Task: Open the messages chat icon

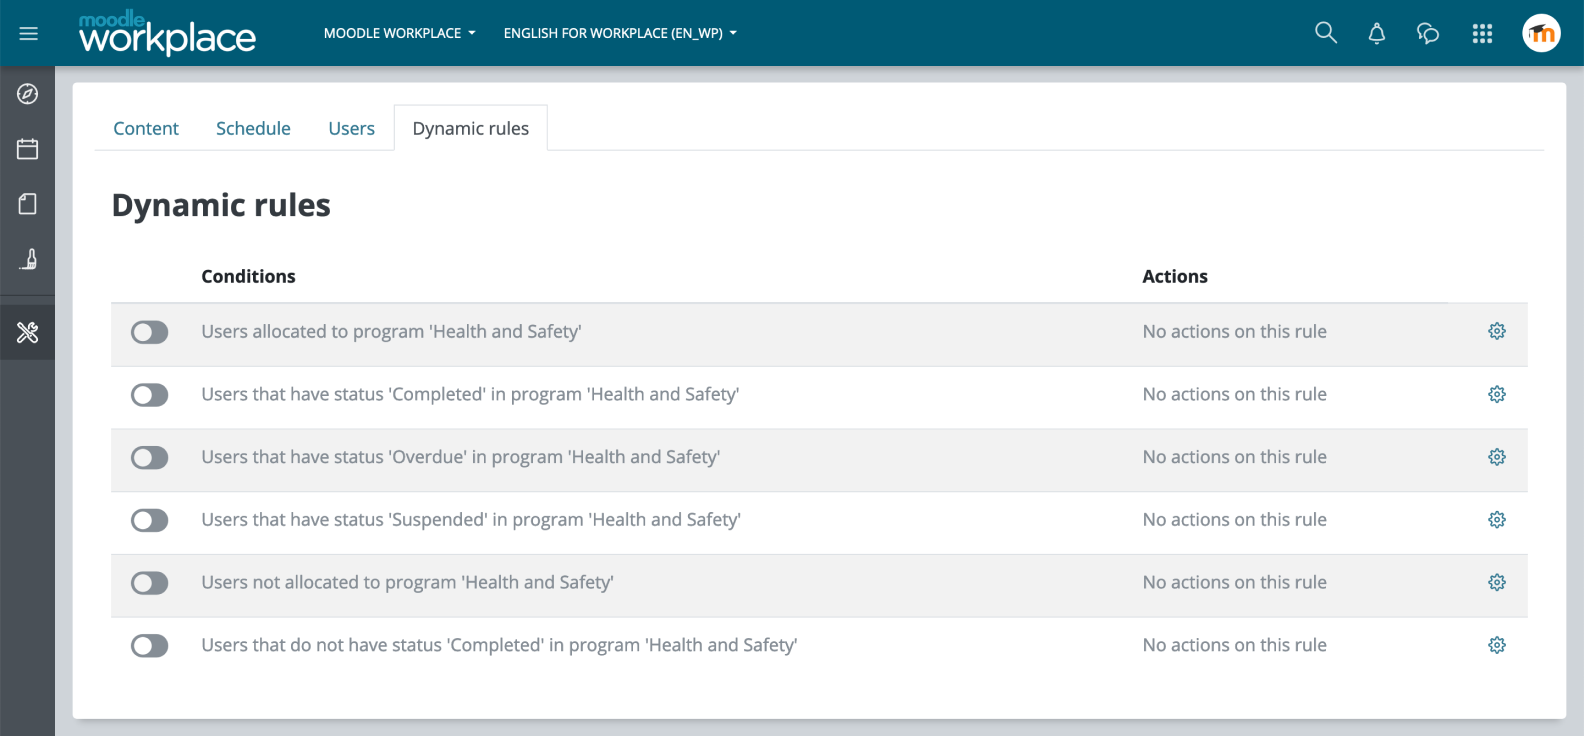Action: click(x=1427, y=34)
